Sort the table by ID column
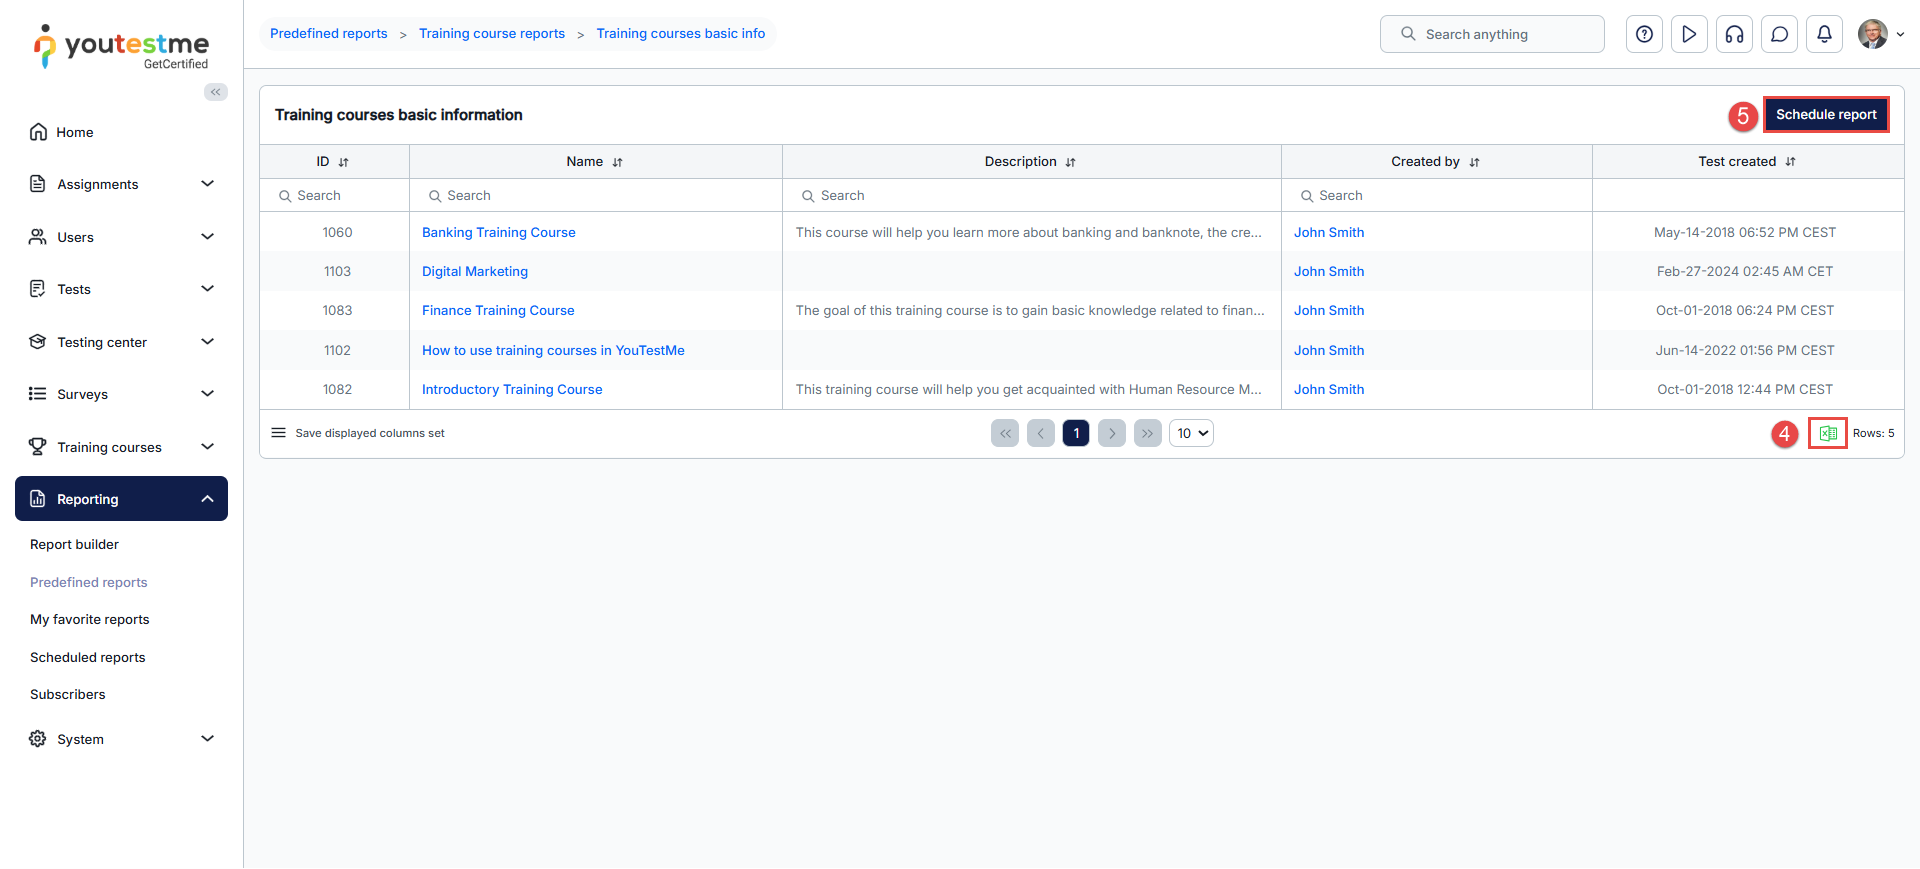Viewport: 1920px width, 869px height. click(343, 162)
